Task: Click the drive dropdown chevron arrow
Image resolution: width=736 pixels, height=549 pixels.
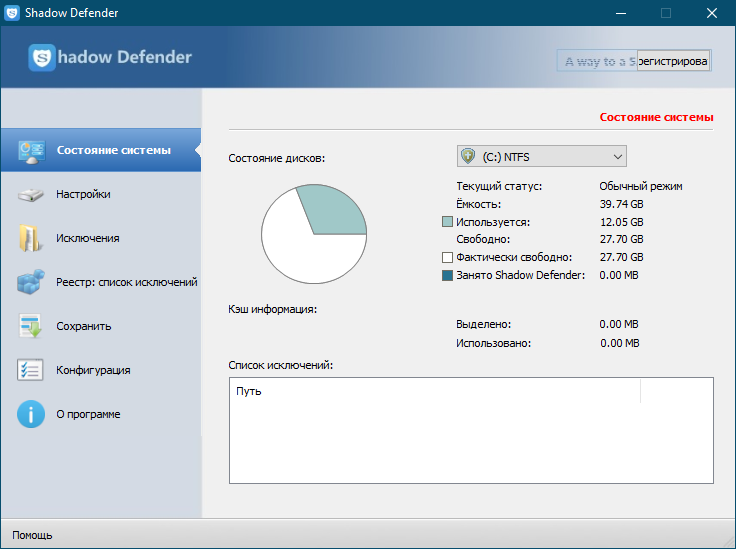Action: pos(618,157)
